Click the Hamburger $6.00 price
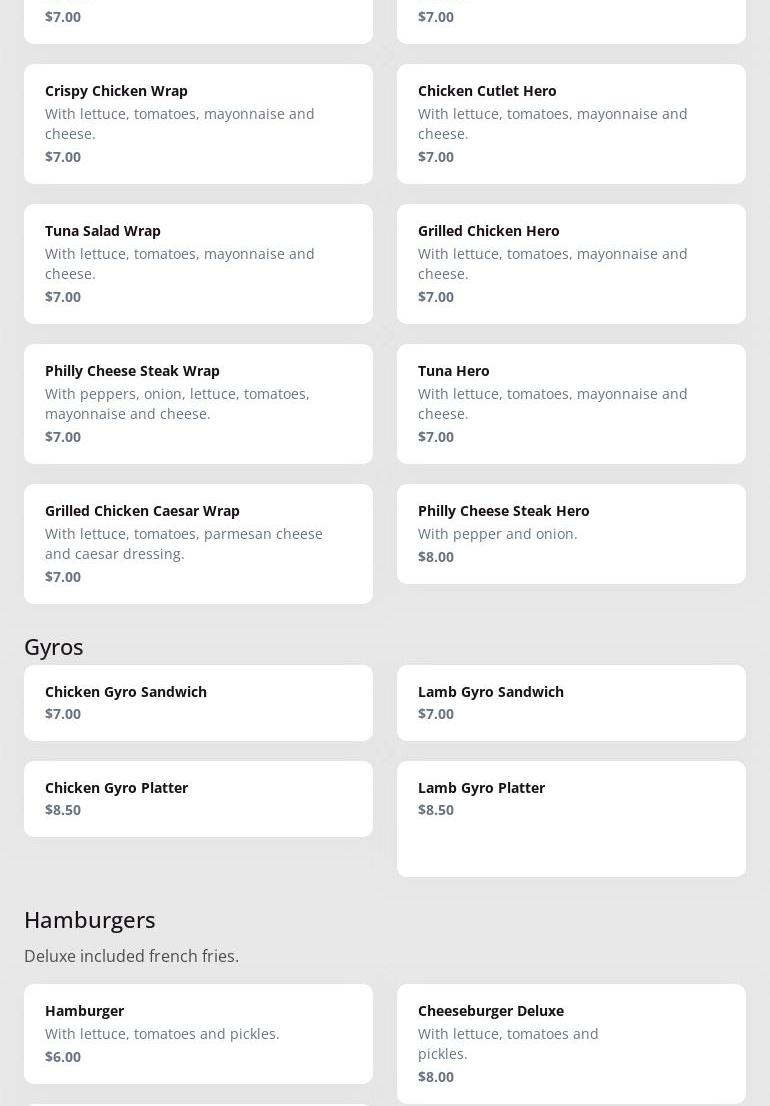The width and height of the screenshot is (770, 1106). (63, 1057)
